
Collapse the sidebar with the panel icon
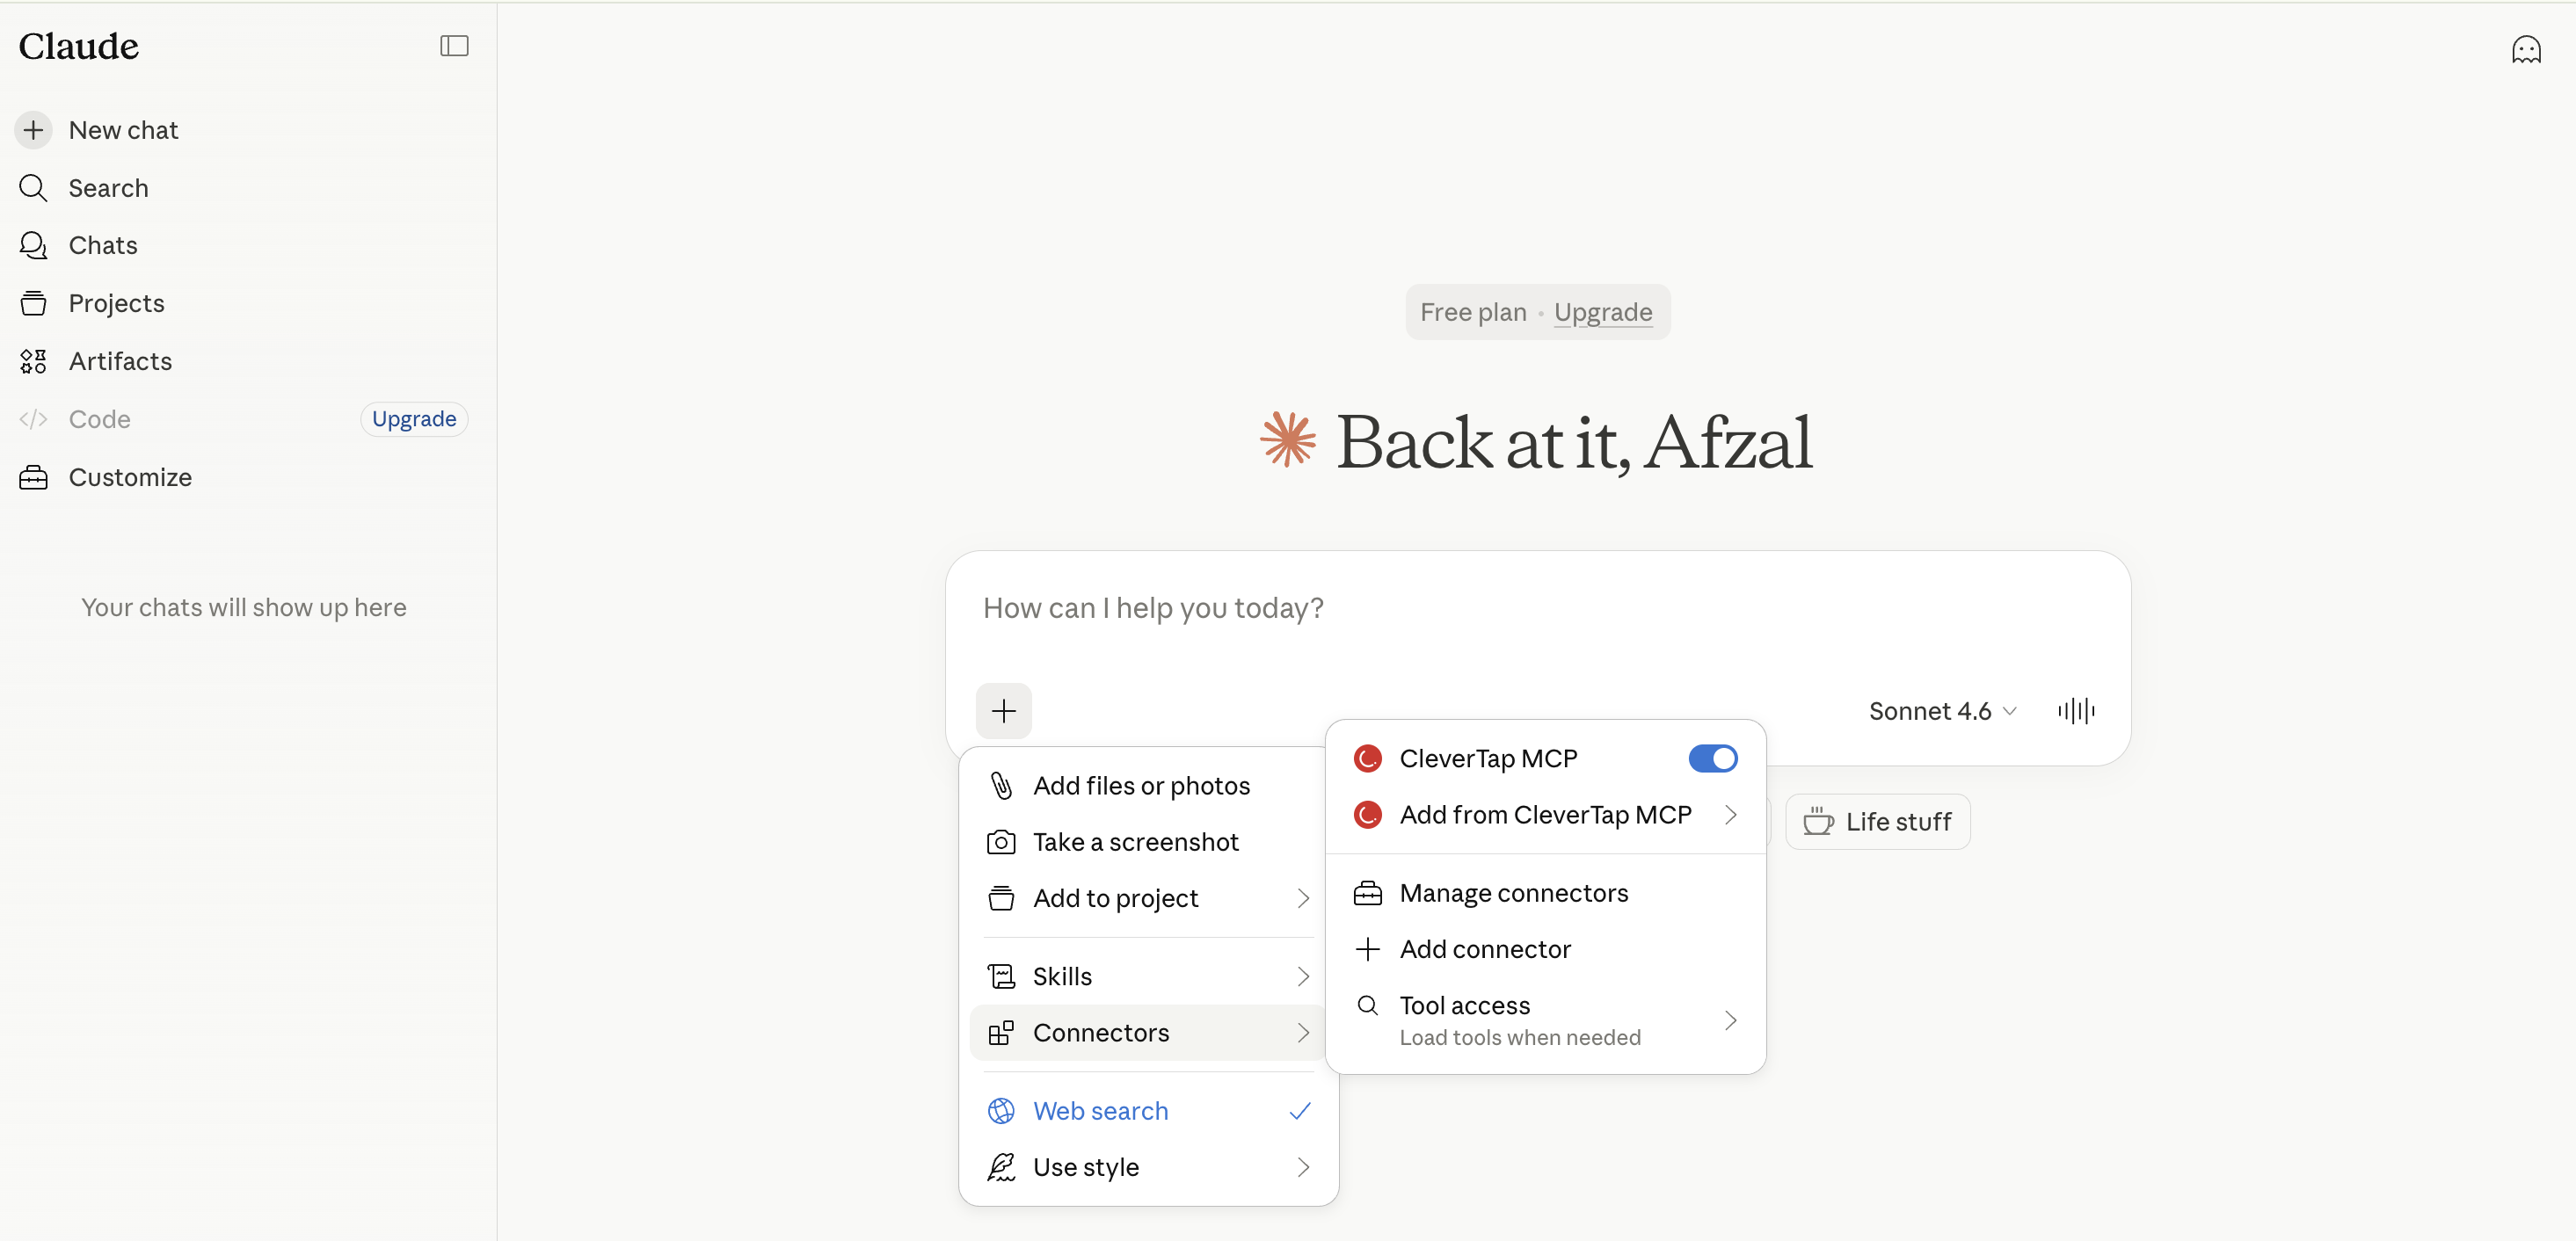coord(454,46)
